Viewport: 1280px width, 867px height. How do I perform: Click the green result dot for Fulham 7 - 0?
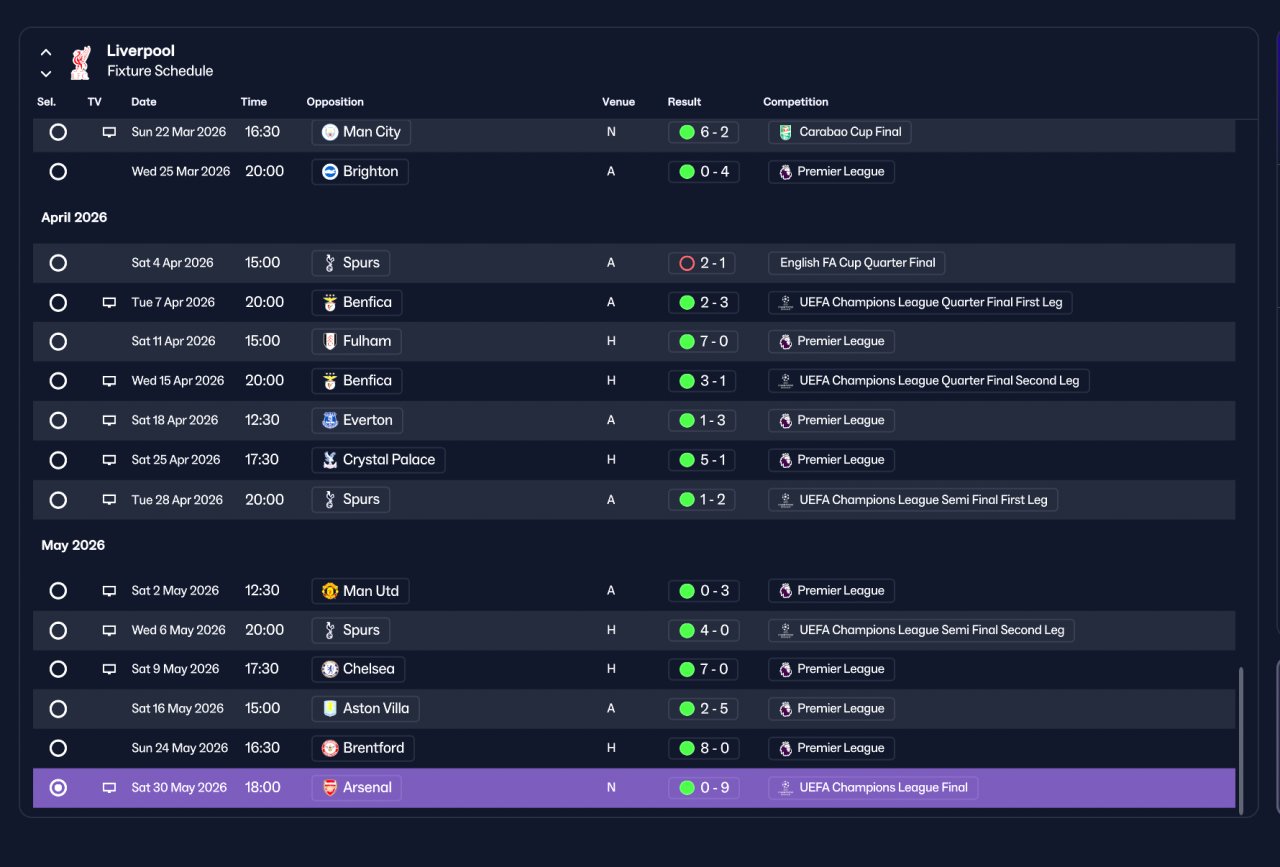pyautogui.click(x=687, y=342)
